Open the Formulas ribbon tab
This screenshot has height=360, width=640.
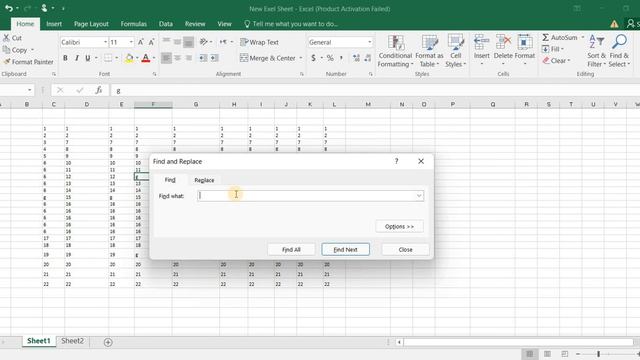coord(133,24)
